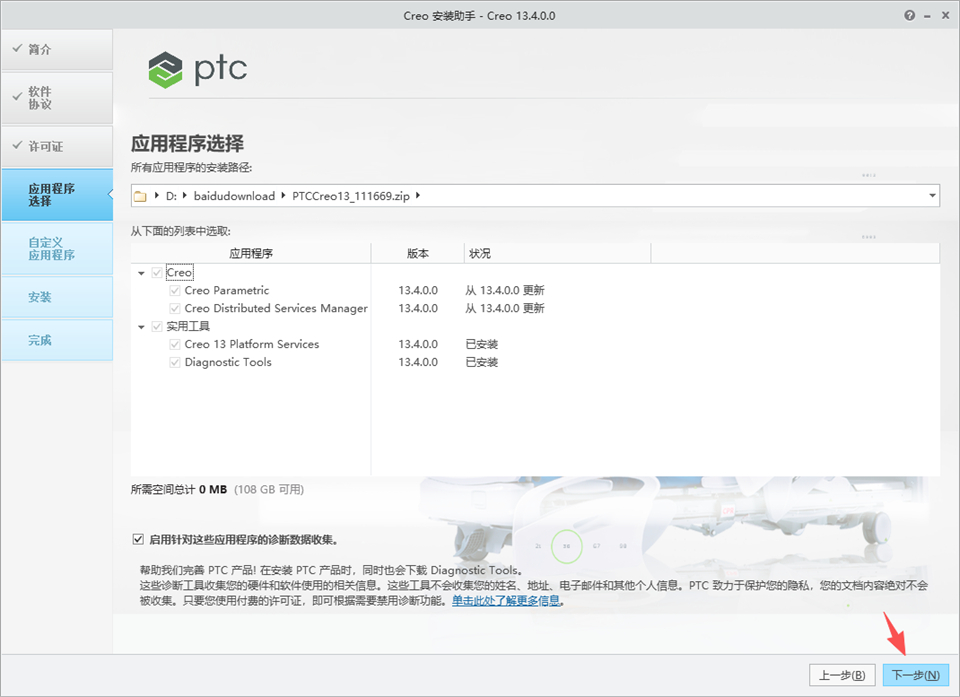
Task: Go to the 许可证 step
Action: (57, 146)
